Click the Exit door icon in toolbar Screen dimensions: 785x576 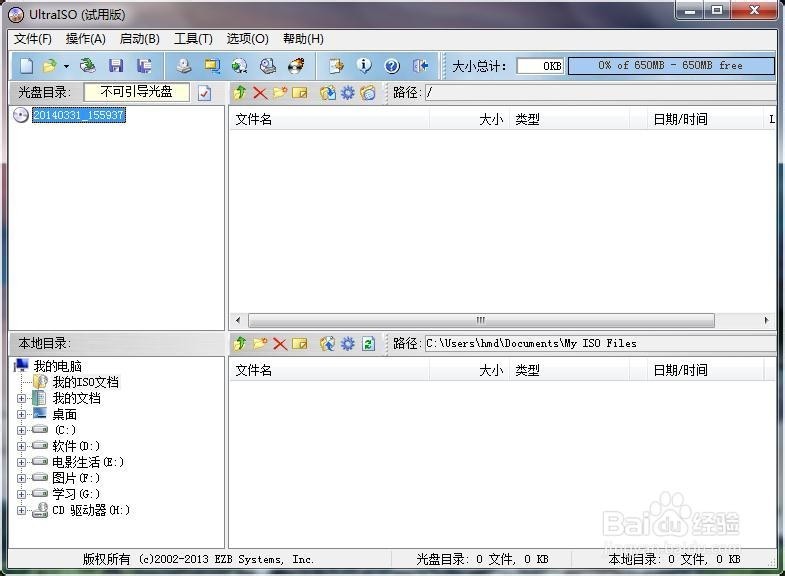coord(421,66)
